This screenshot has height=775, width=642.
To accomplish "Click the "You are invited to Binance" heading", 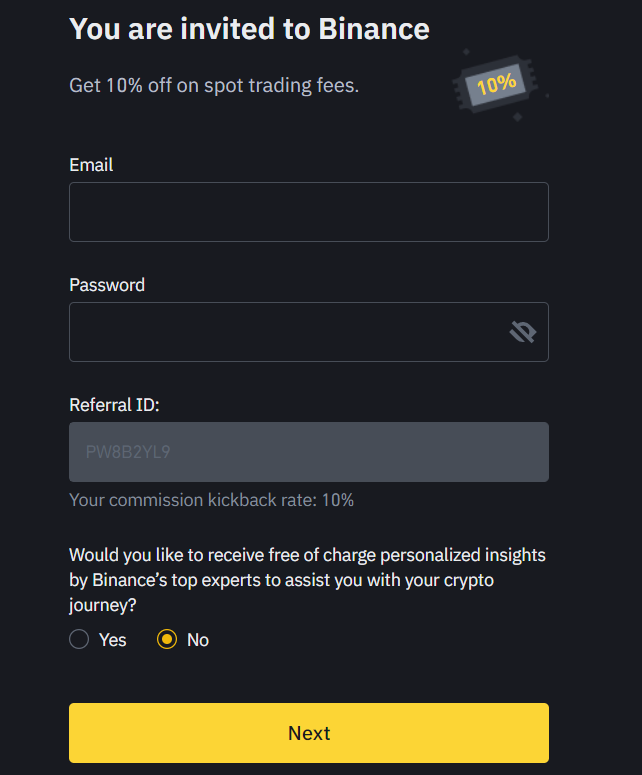I will click(250, 29).
